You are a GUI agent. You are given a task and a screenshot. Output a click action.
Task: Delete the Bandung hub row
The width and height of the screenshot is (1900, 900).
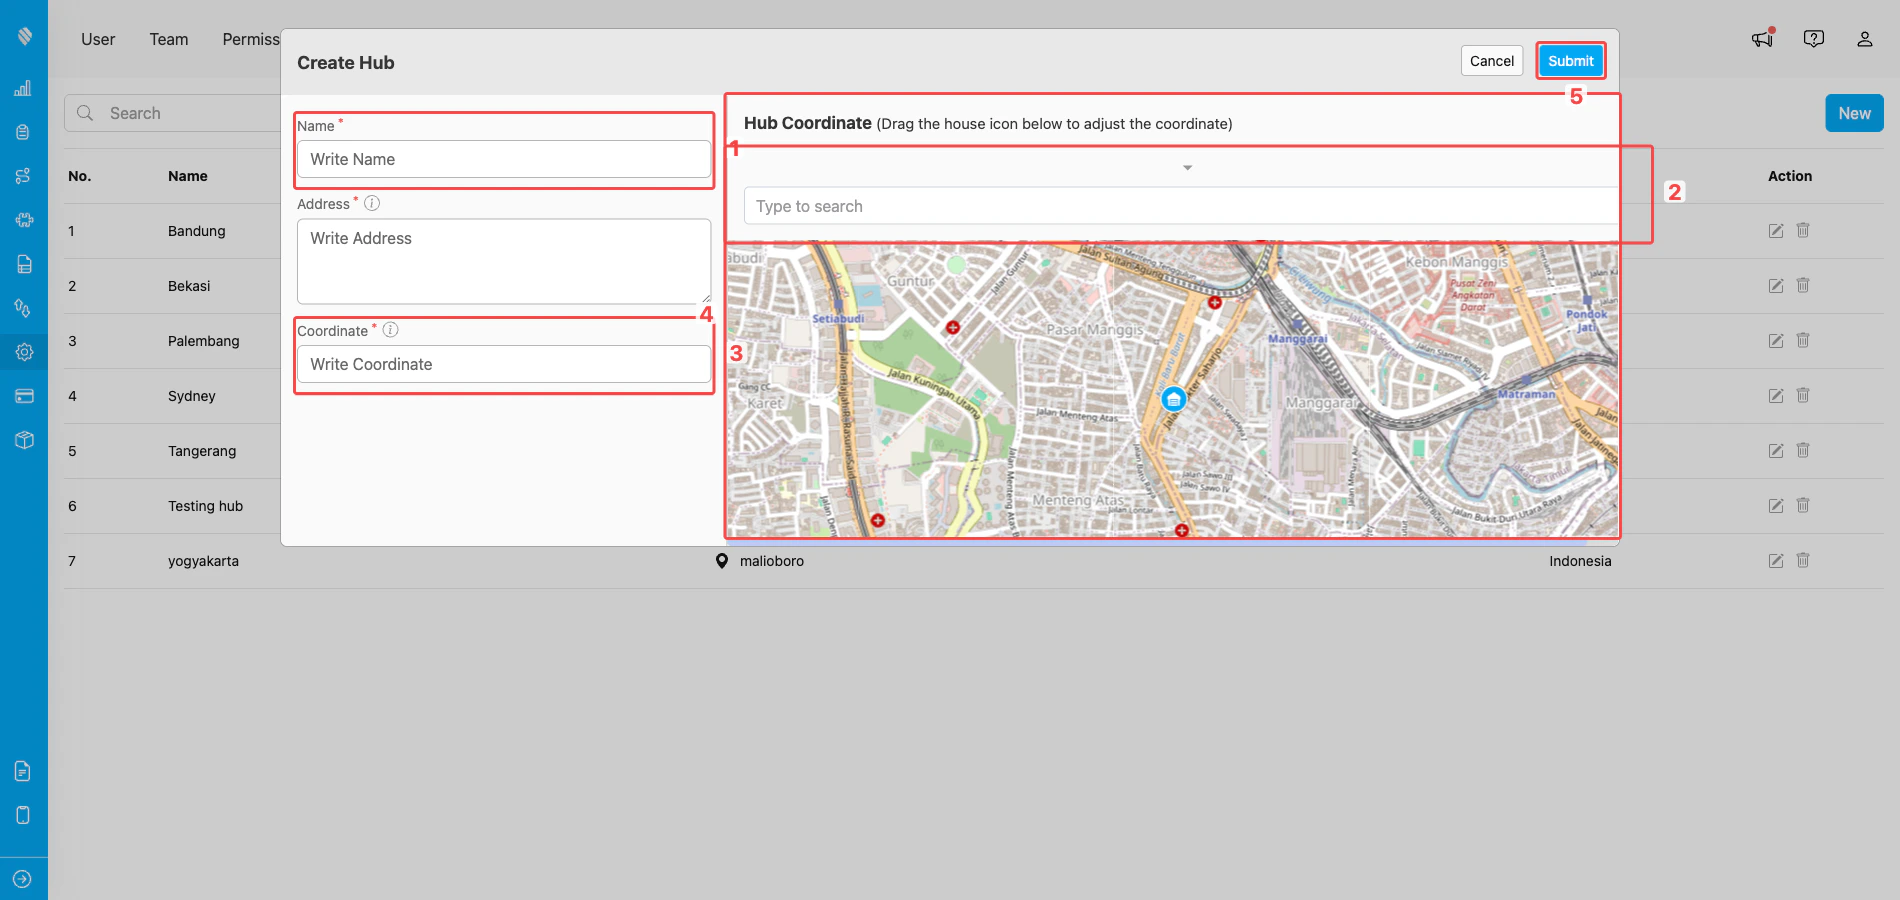pos(1803,230)
